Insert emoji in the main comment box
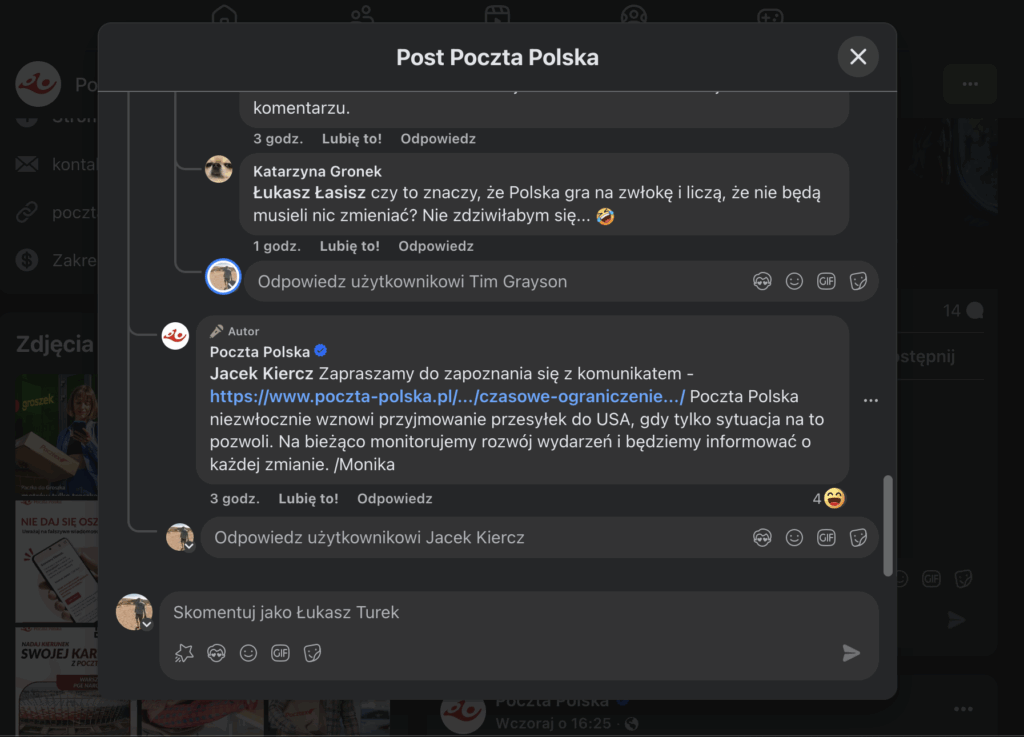The image size is (1024, 737). tap(248, 653)
